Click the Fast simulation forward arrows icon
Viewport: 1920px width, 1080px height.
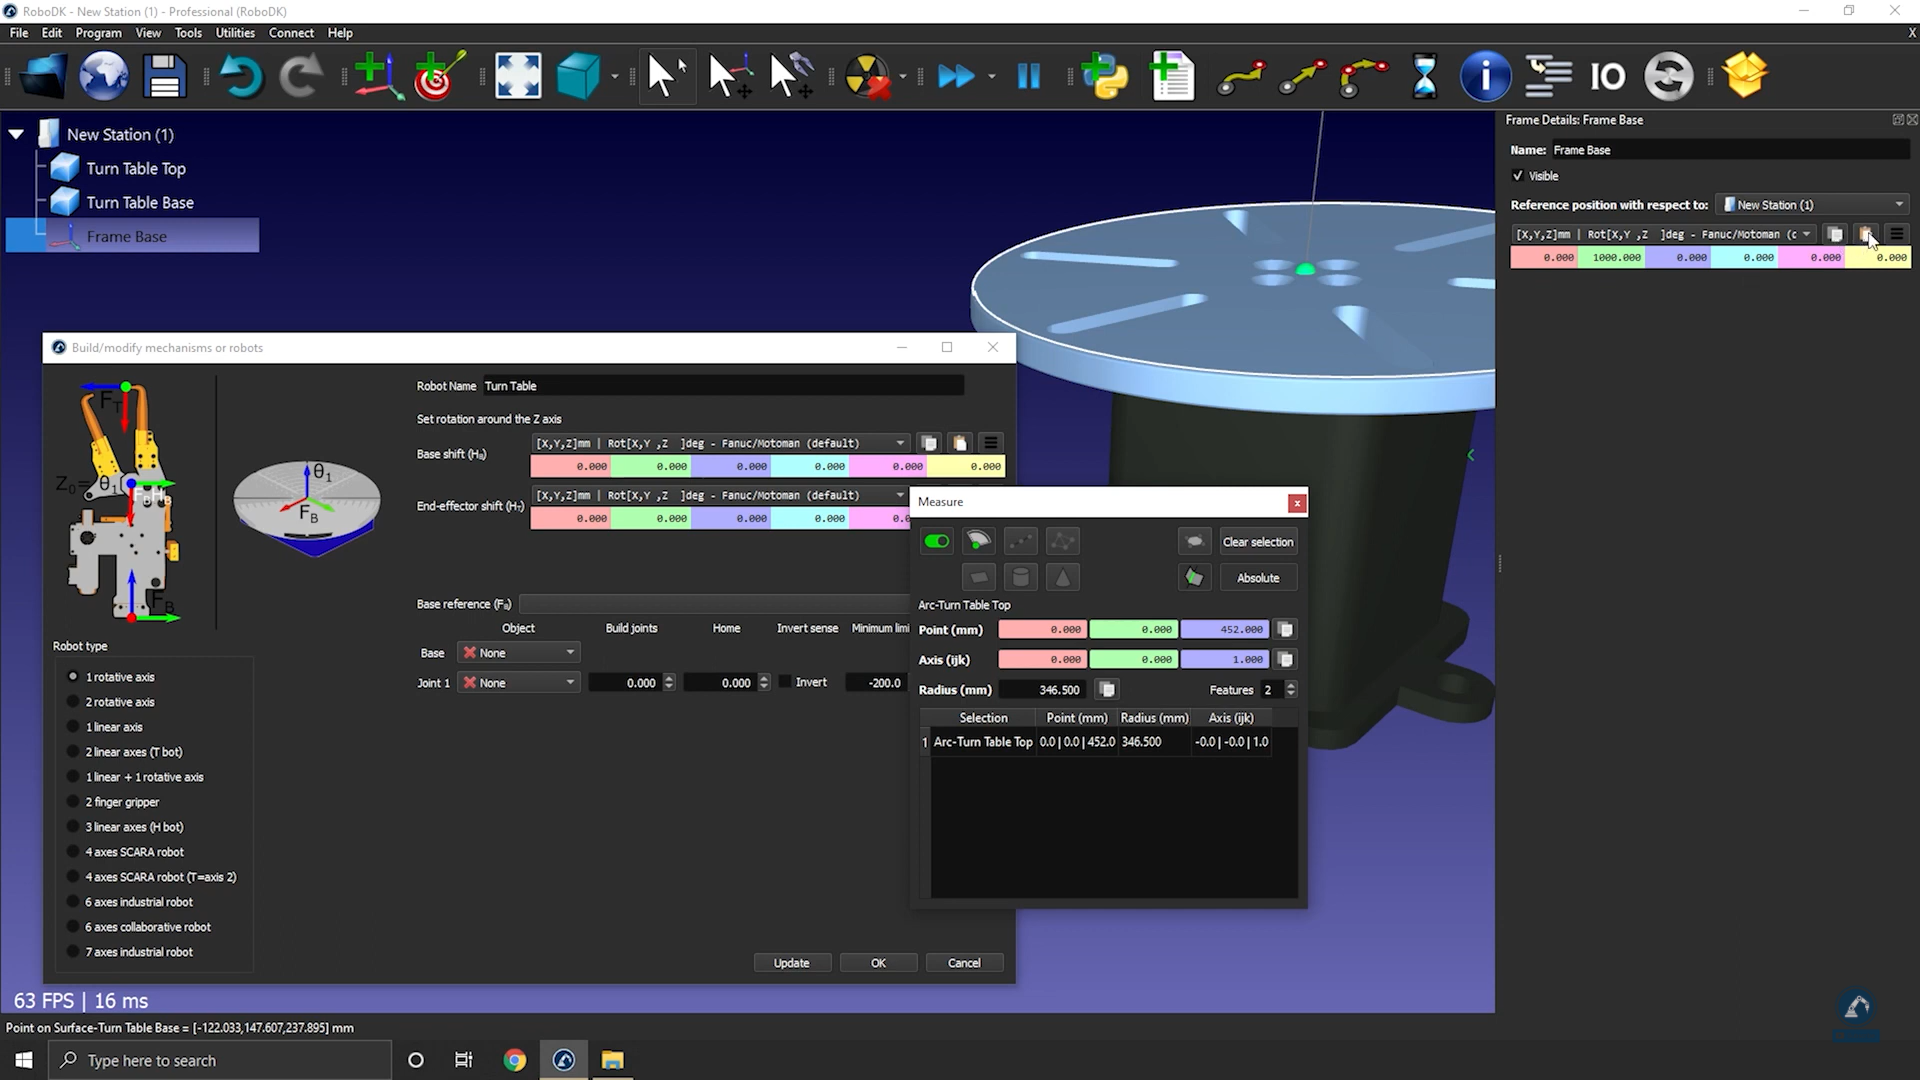(x=956, y=76)
